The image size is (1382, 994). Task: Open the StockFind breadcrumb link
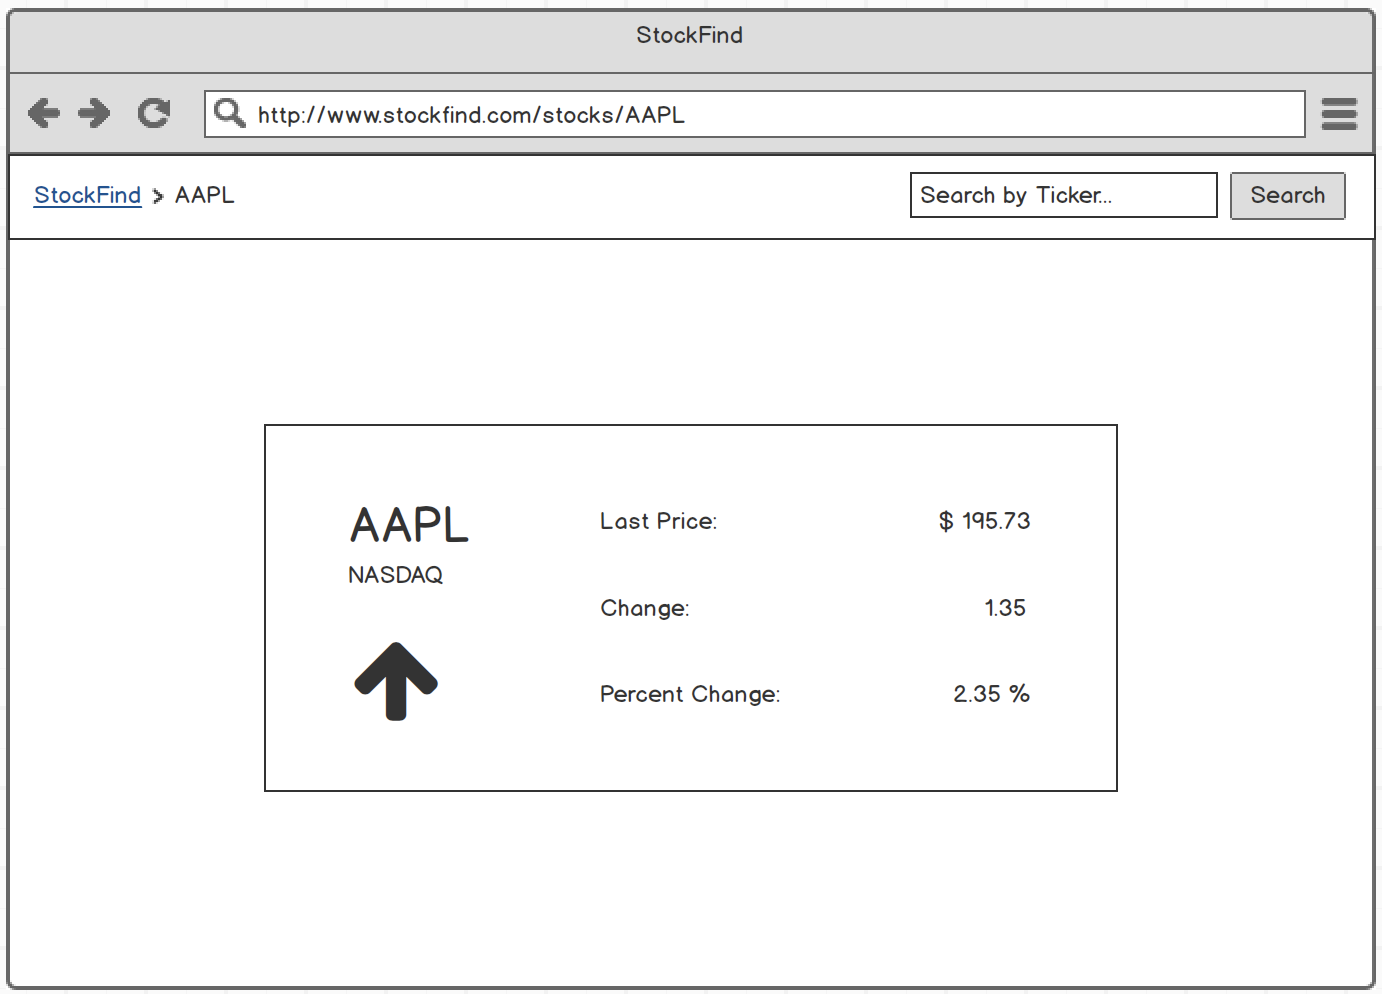88,195
